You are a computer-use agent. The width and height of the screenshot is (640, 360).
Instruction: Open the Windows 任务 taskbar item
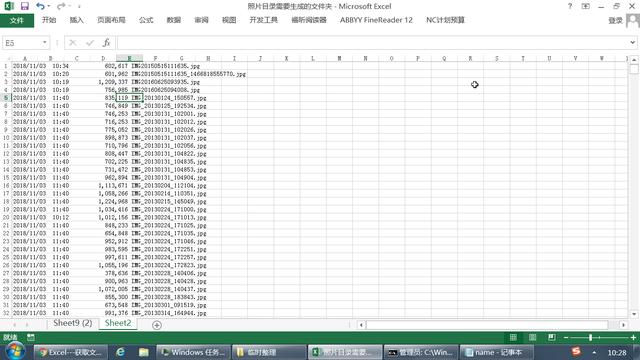193,352
